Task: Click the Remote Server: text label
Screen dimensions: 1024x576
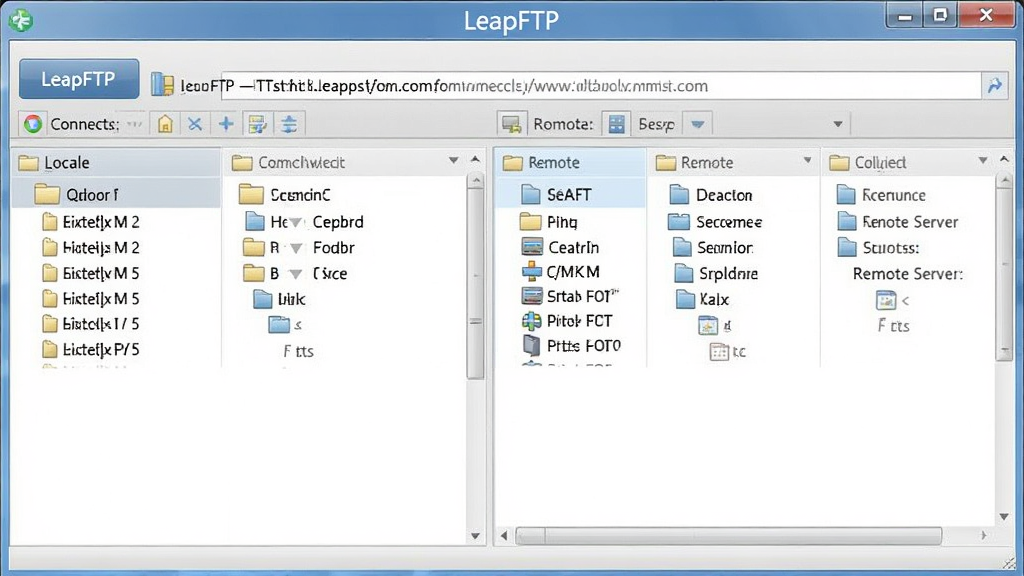Action: click(x=908, y=274)
